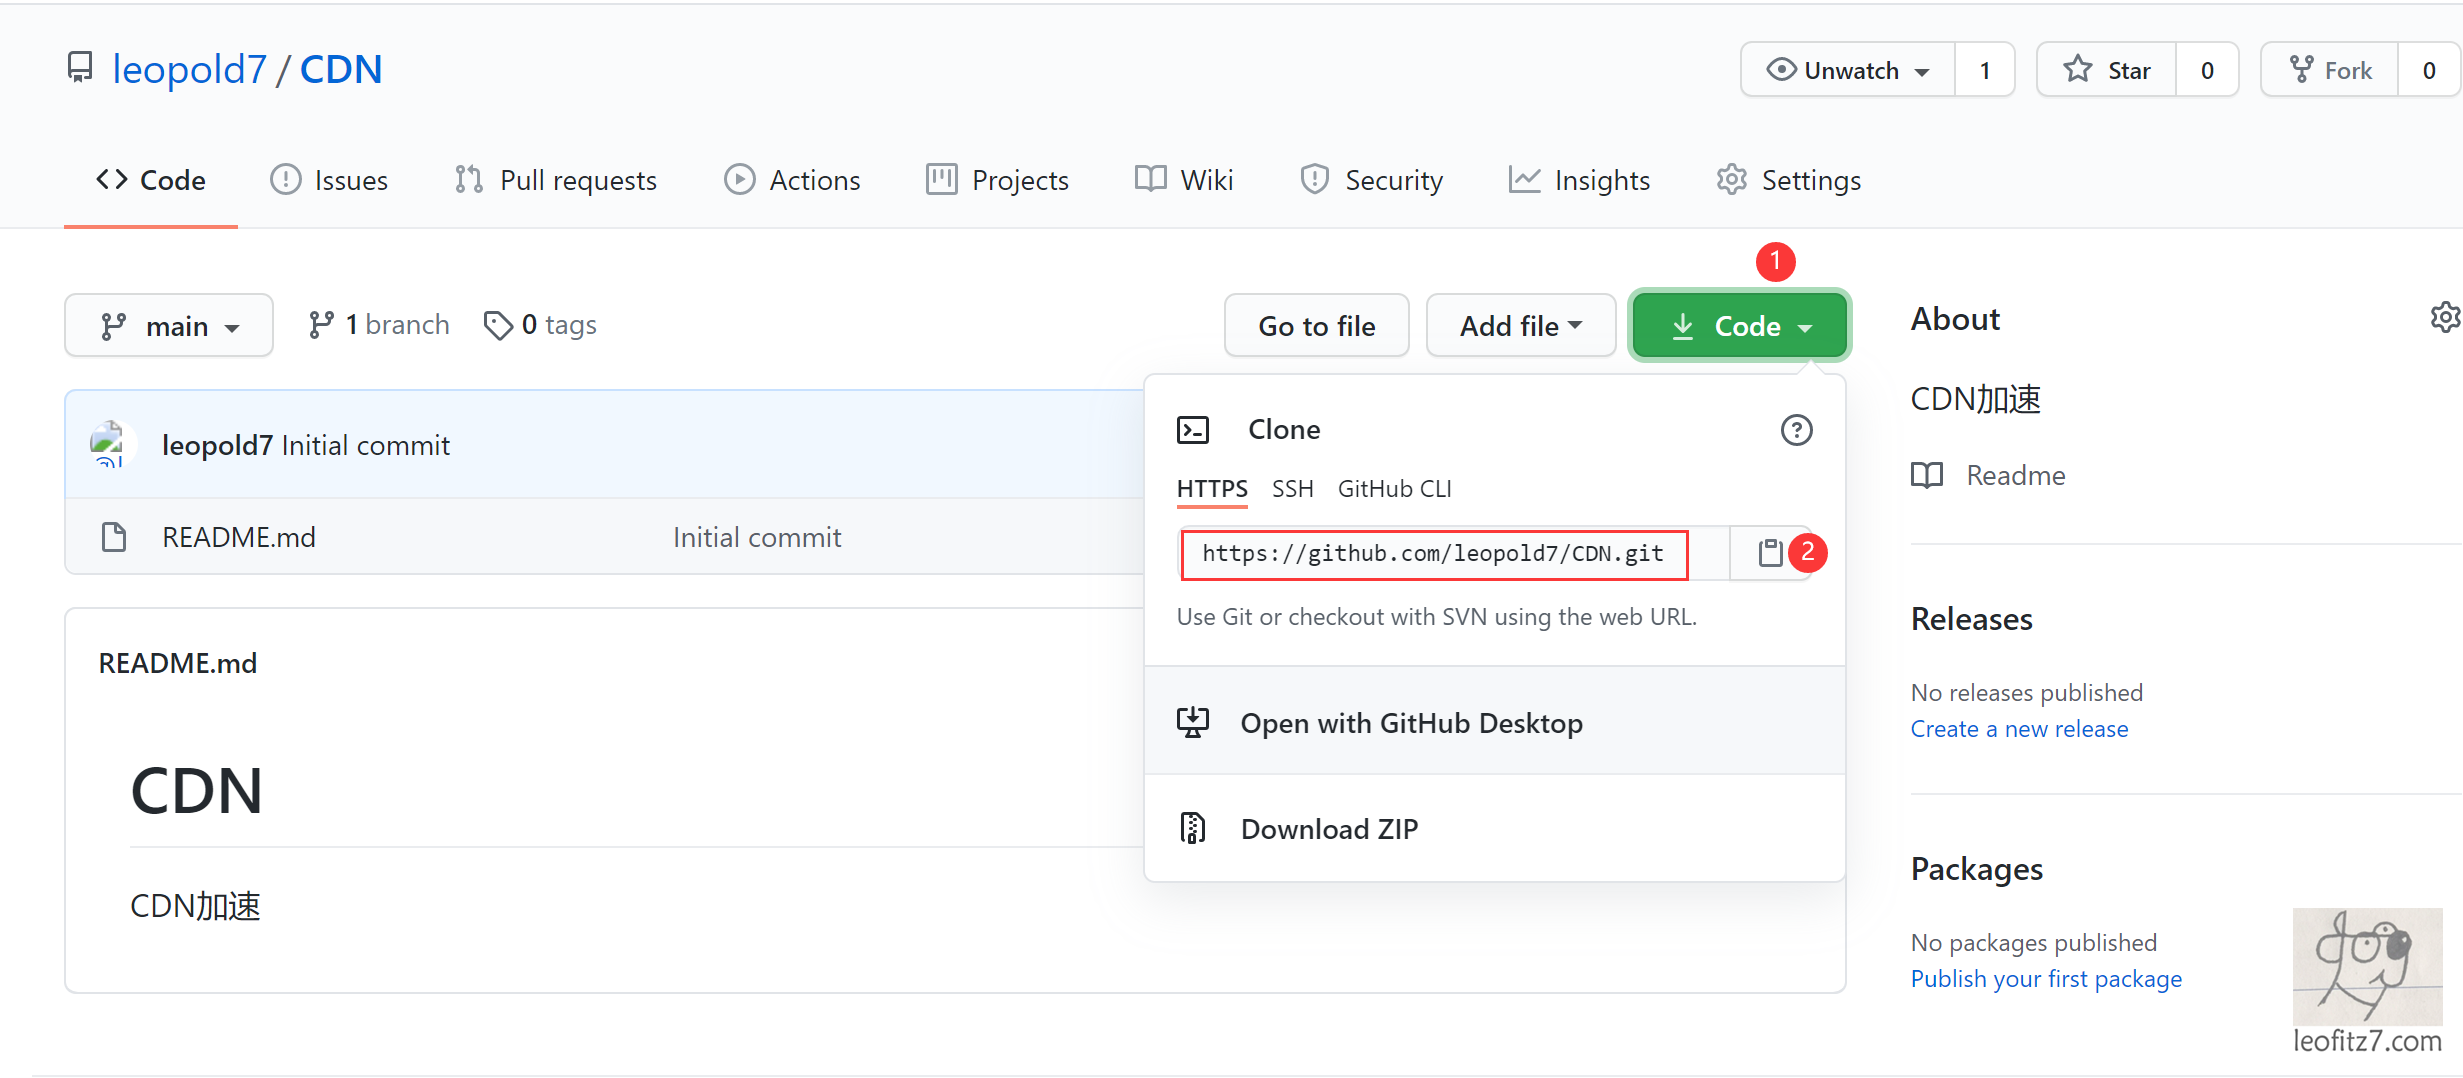This screenshot has height=1078, width=2463.
Task: Click the ZIP file icon
Action: coord(1193,829)
